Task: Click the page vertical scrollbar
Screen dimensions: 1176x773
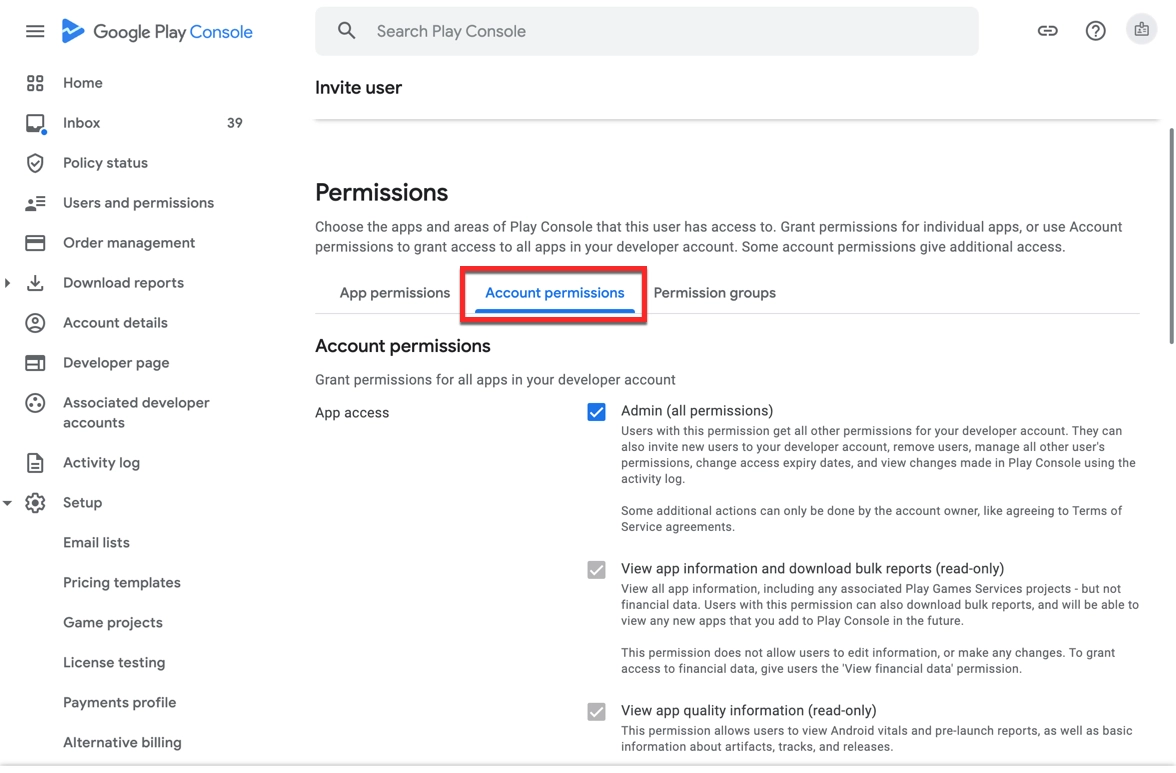Action: click(x=1171, y=236)
